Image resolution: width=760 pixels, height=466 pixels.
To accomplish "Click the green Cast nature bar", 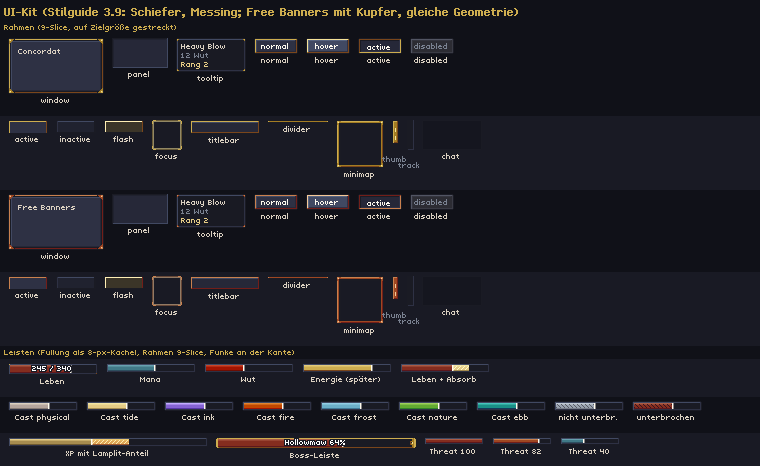I will point(433,406).
